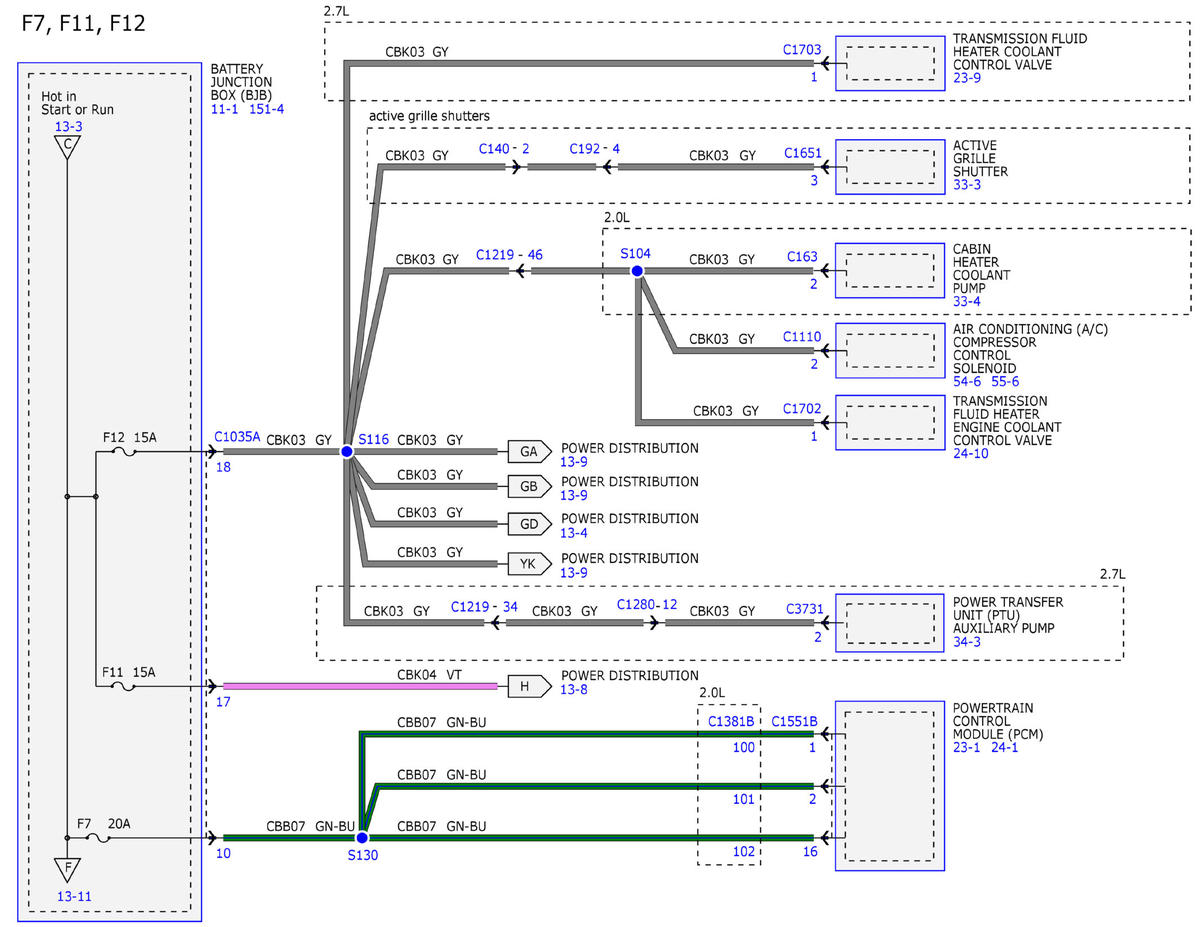
Task: Open the 13-11 page reference
Action: coord(74,896)
